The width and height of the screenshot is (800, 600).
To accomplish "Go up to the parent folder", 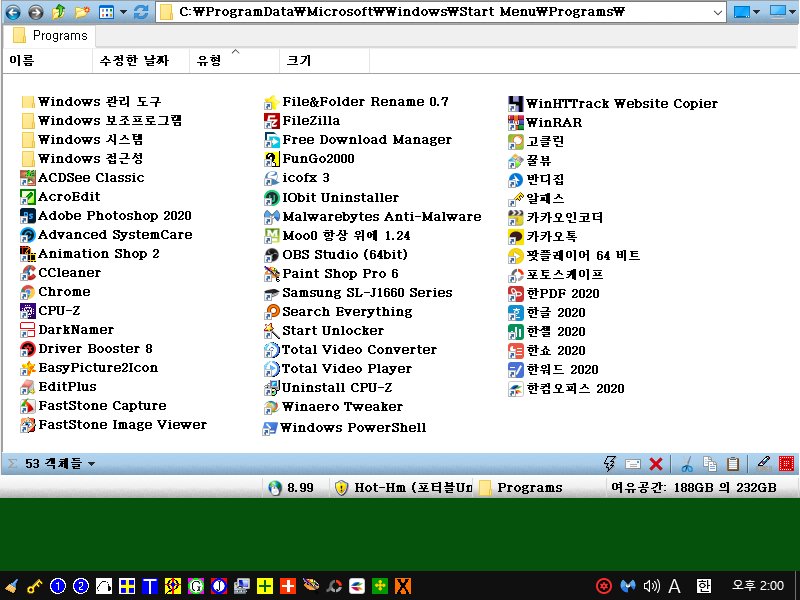I will [59, 12].
